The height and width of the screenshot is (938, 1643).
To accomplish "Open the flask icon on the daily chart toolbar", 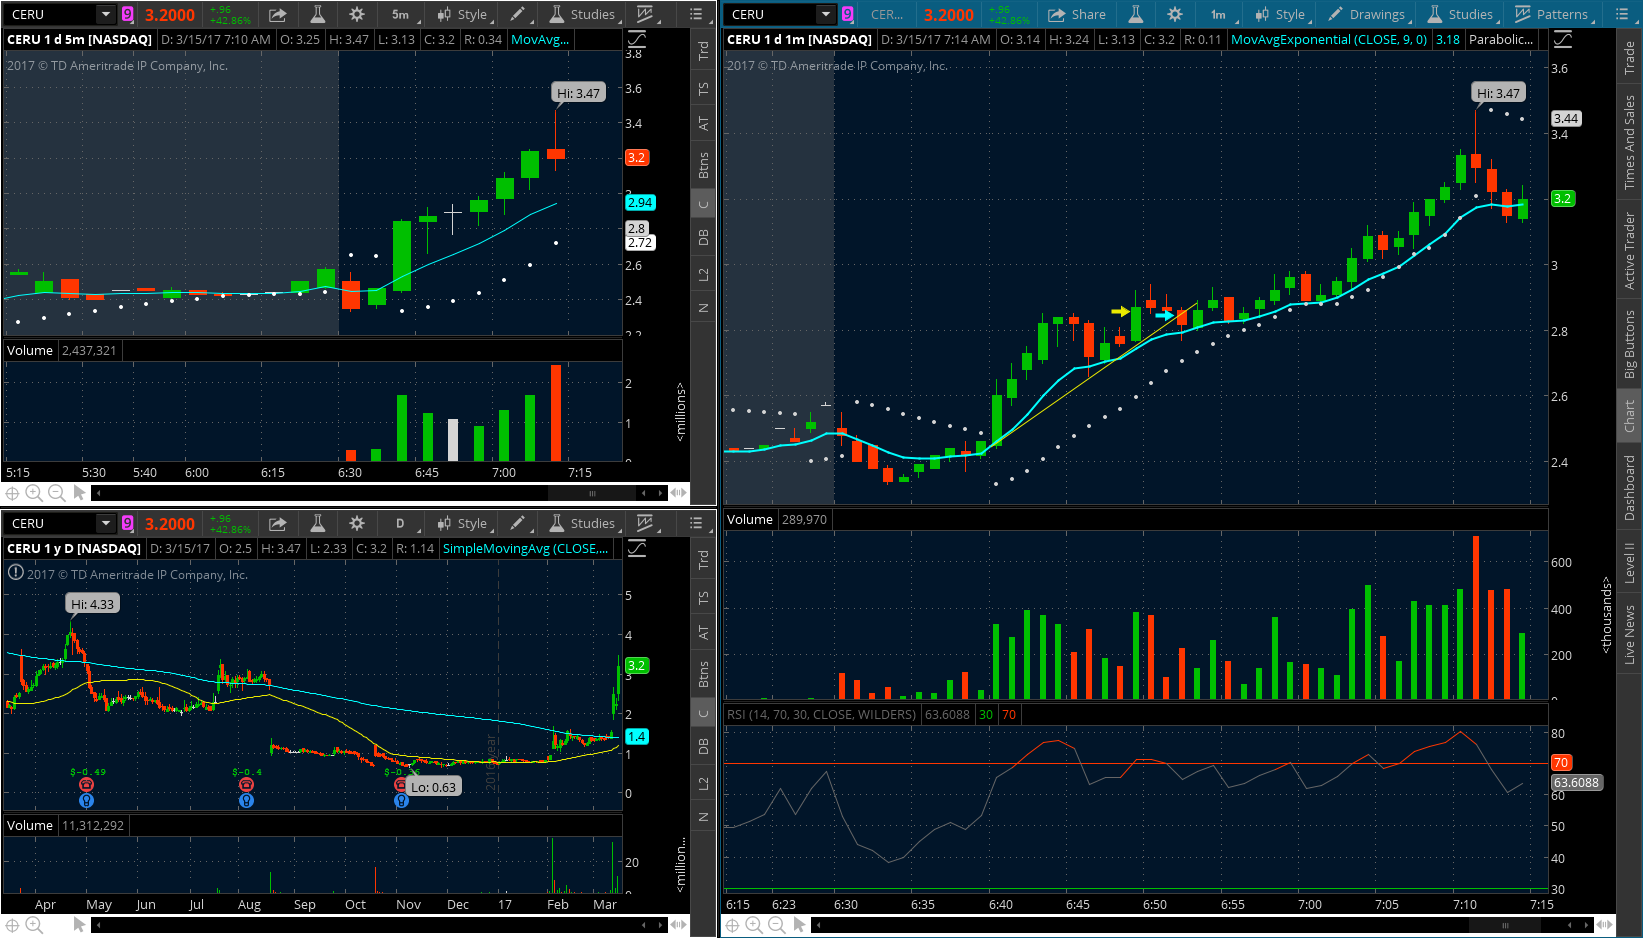I will [x=318, y=523].
